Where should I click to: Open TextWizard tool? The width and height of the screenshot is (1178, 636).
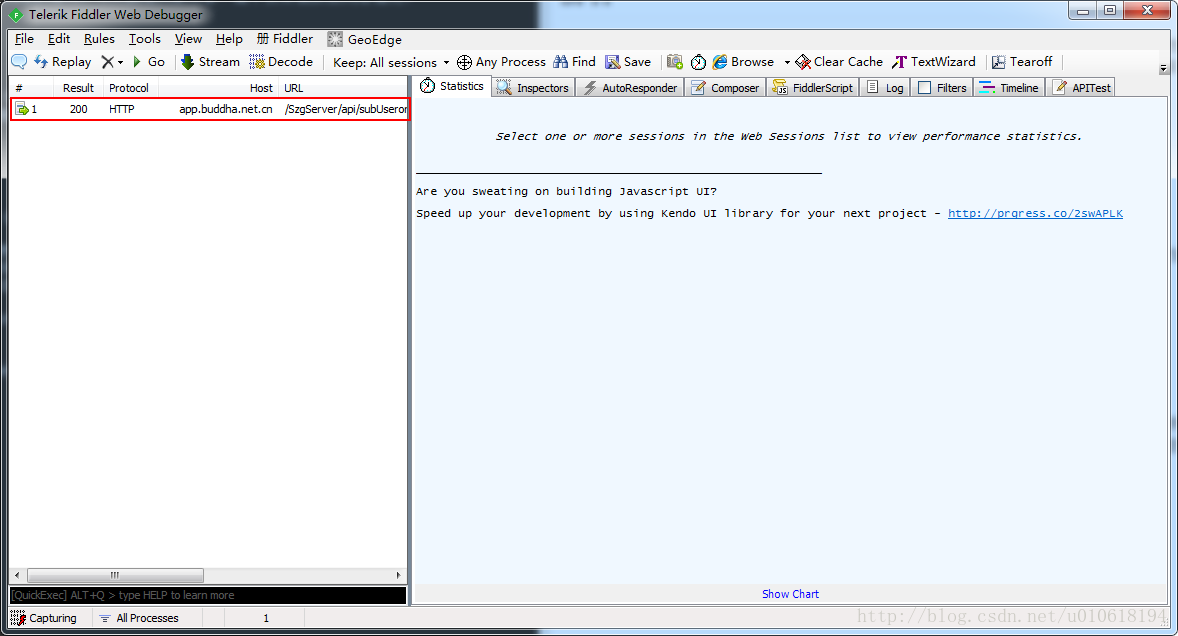(x=934, y=62)
